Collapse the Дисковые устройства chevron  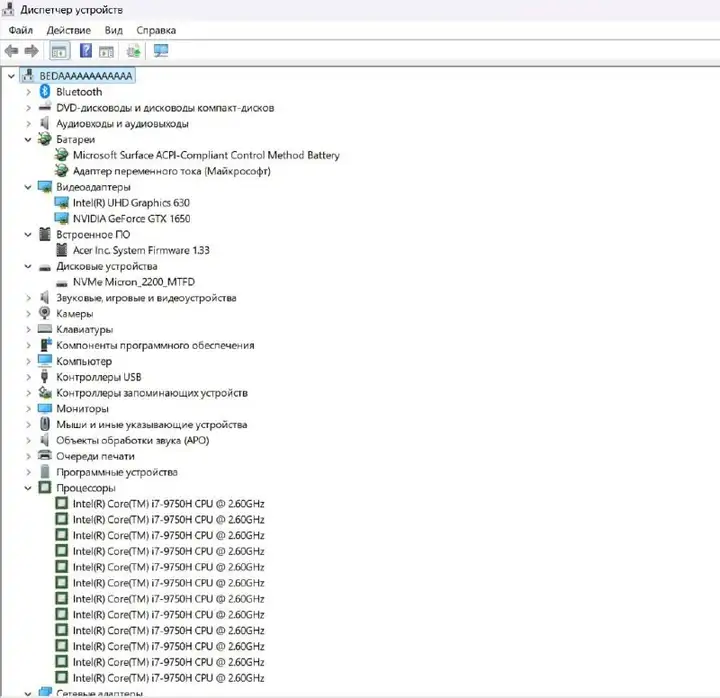tap(28, 266)
